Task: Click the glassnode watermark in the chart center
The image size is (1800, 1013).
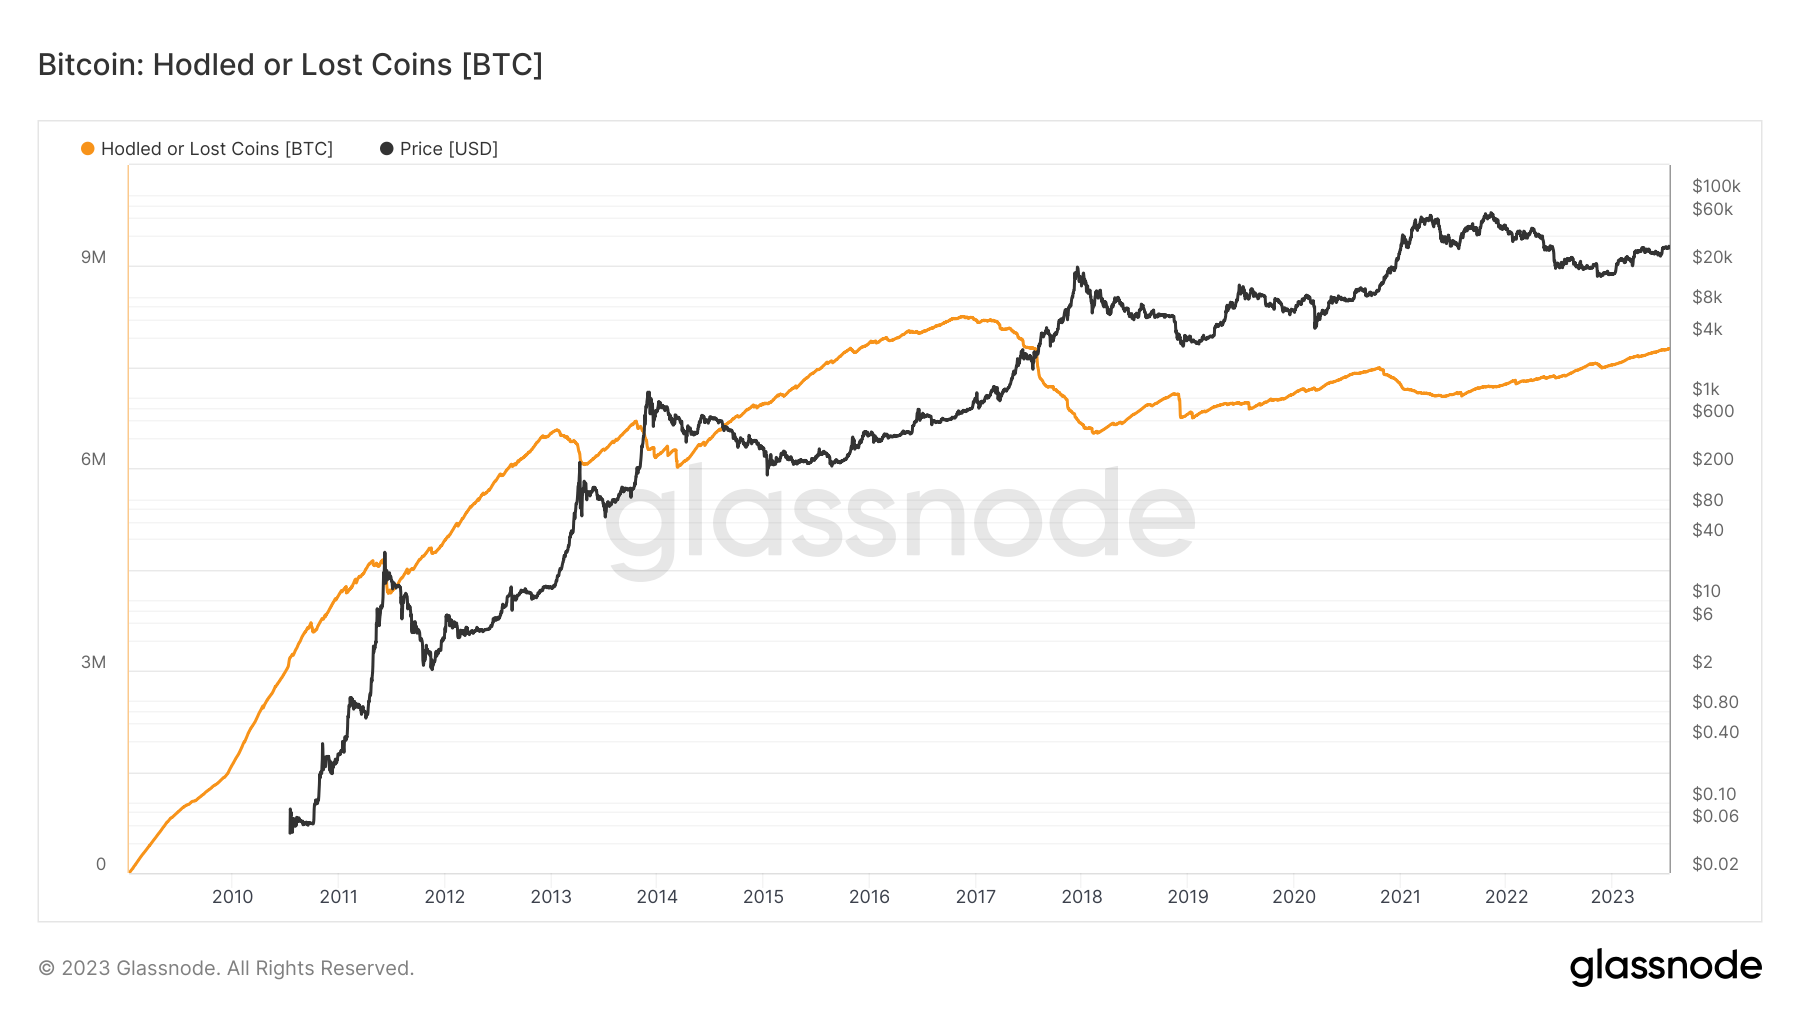Action: tap(900, 518)
